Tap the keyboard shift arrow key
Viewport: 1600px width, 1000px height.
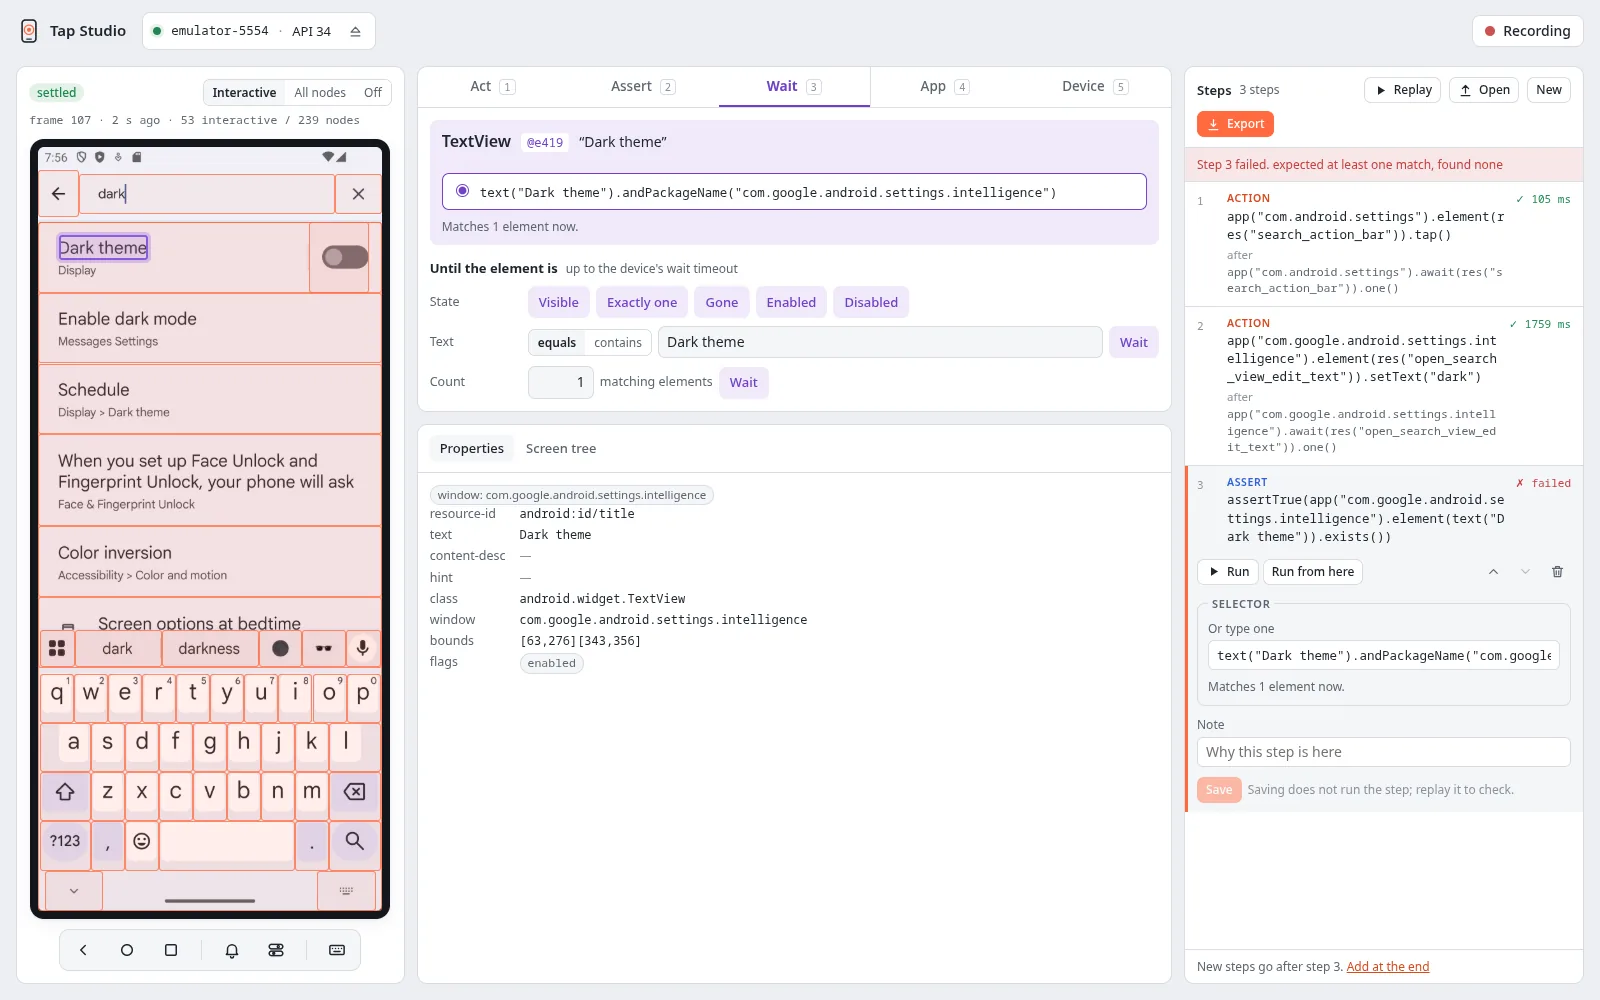point(65,792)
